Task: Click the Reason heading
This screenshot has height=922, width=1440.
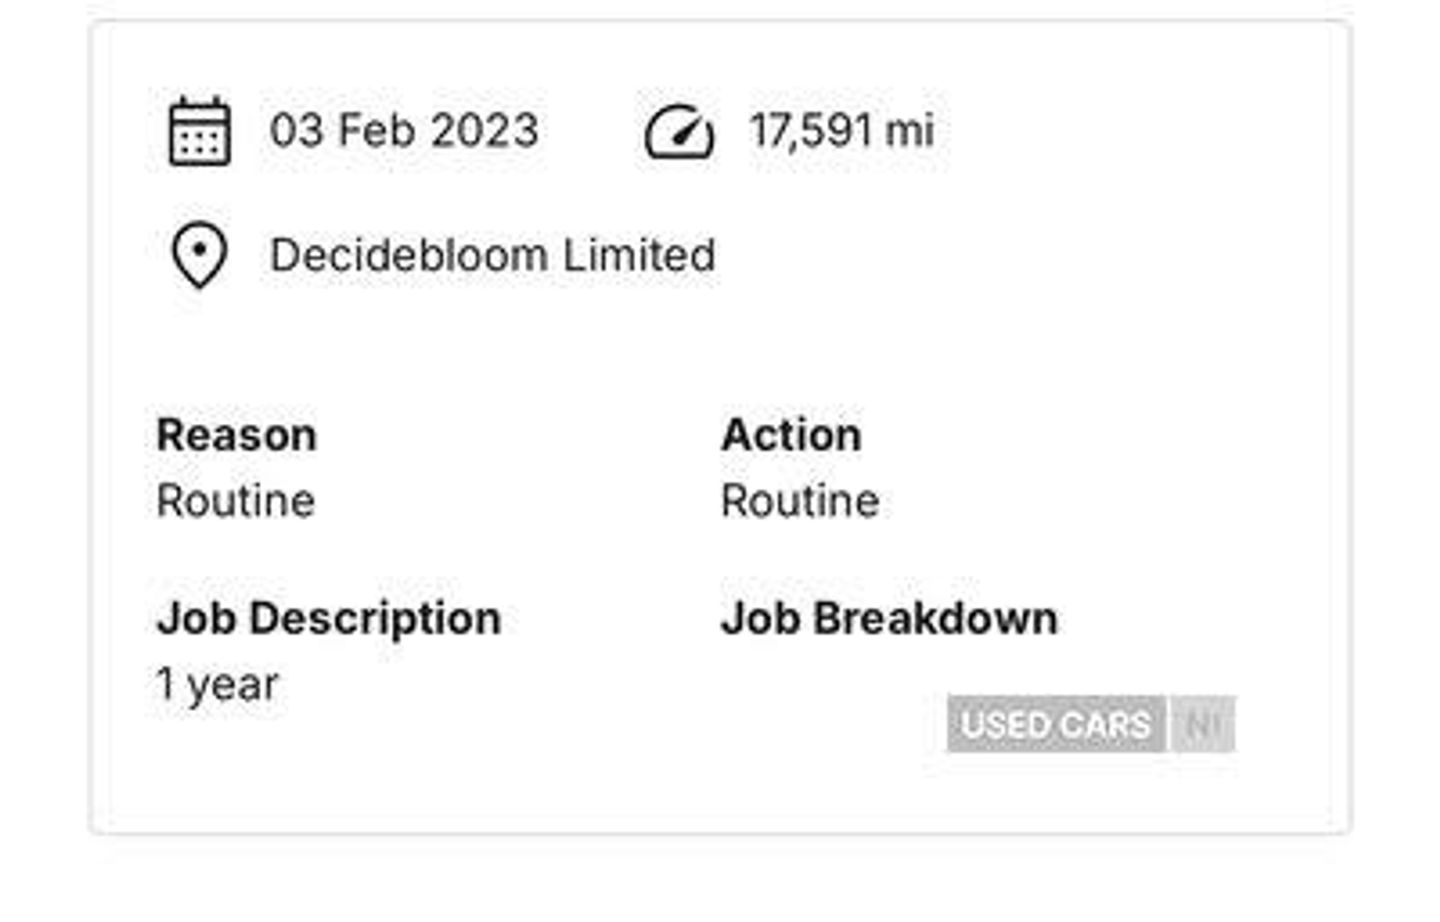Action: click(237, 435)
